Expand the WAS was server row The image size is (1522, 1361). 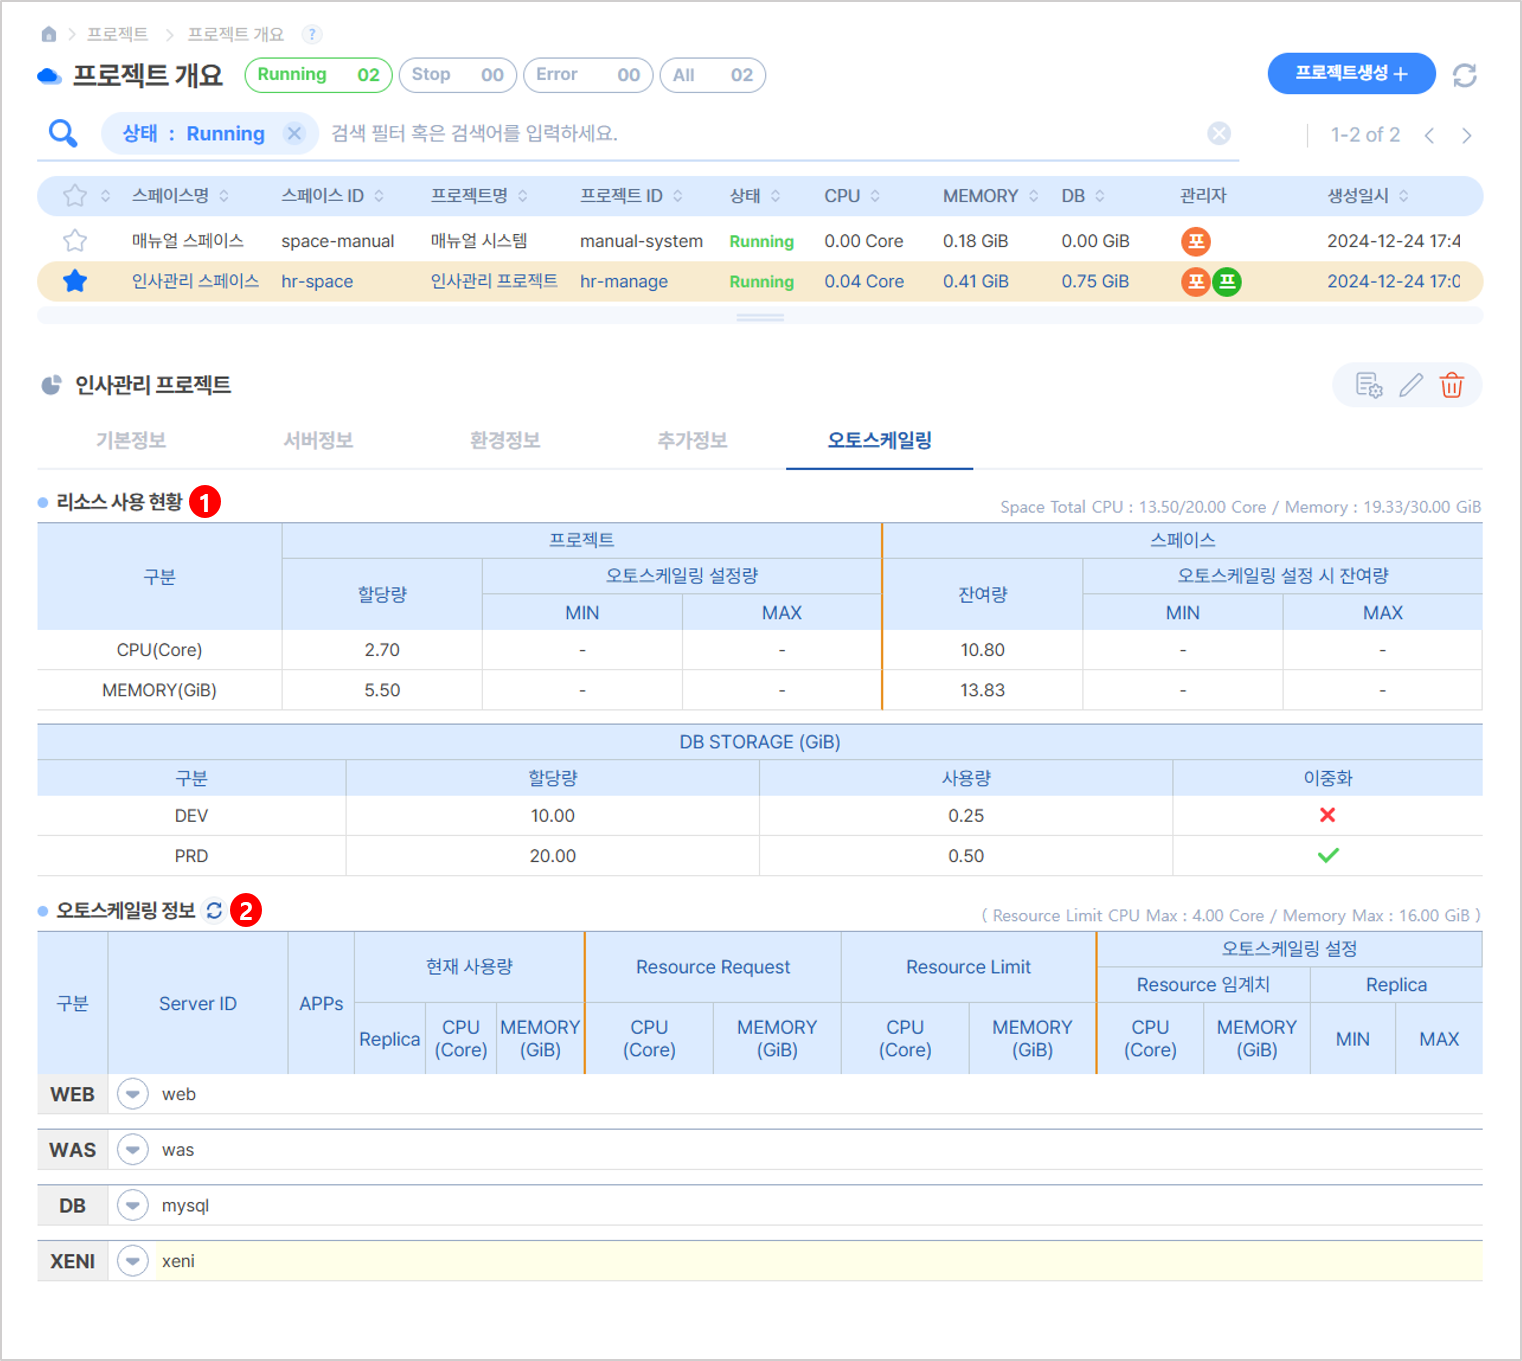[x=132, y=1150]
